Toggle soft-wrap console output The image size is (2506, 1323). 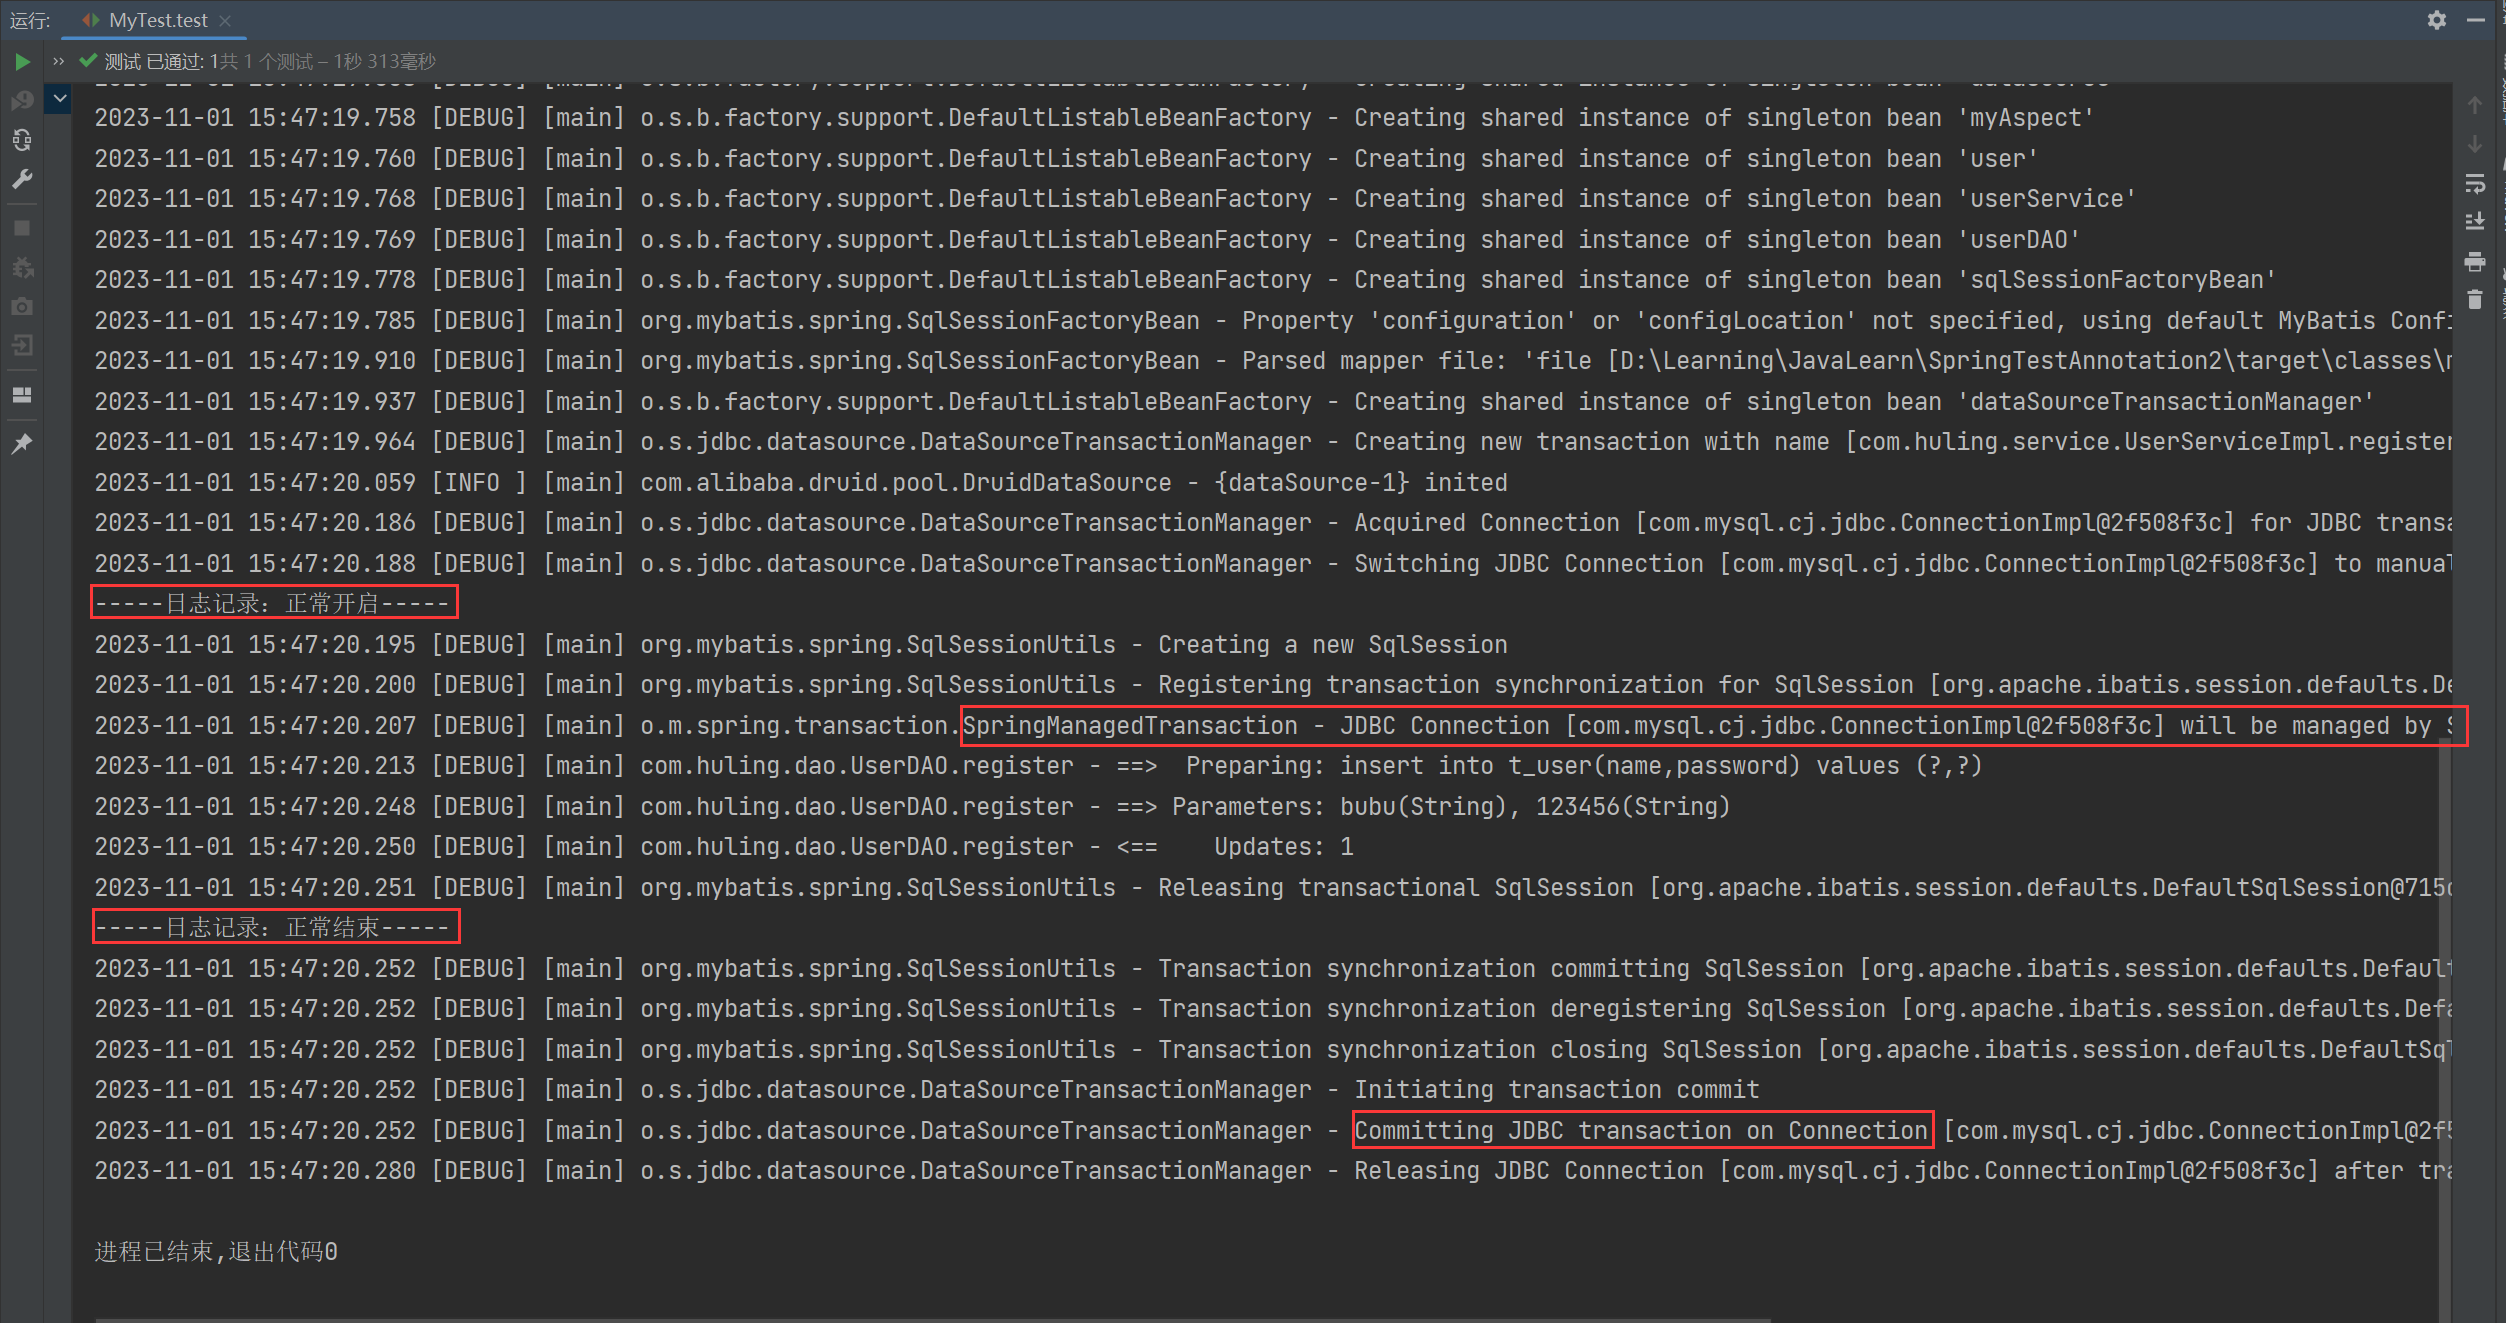[2475, 183]
